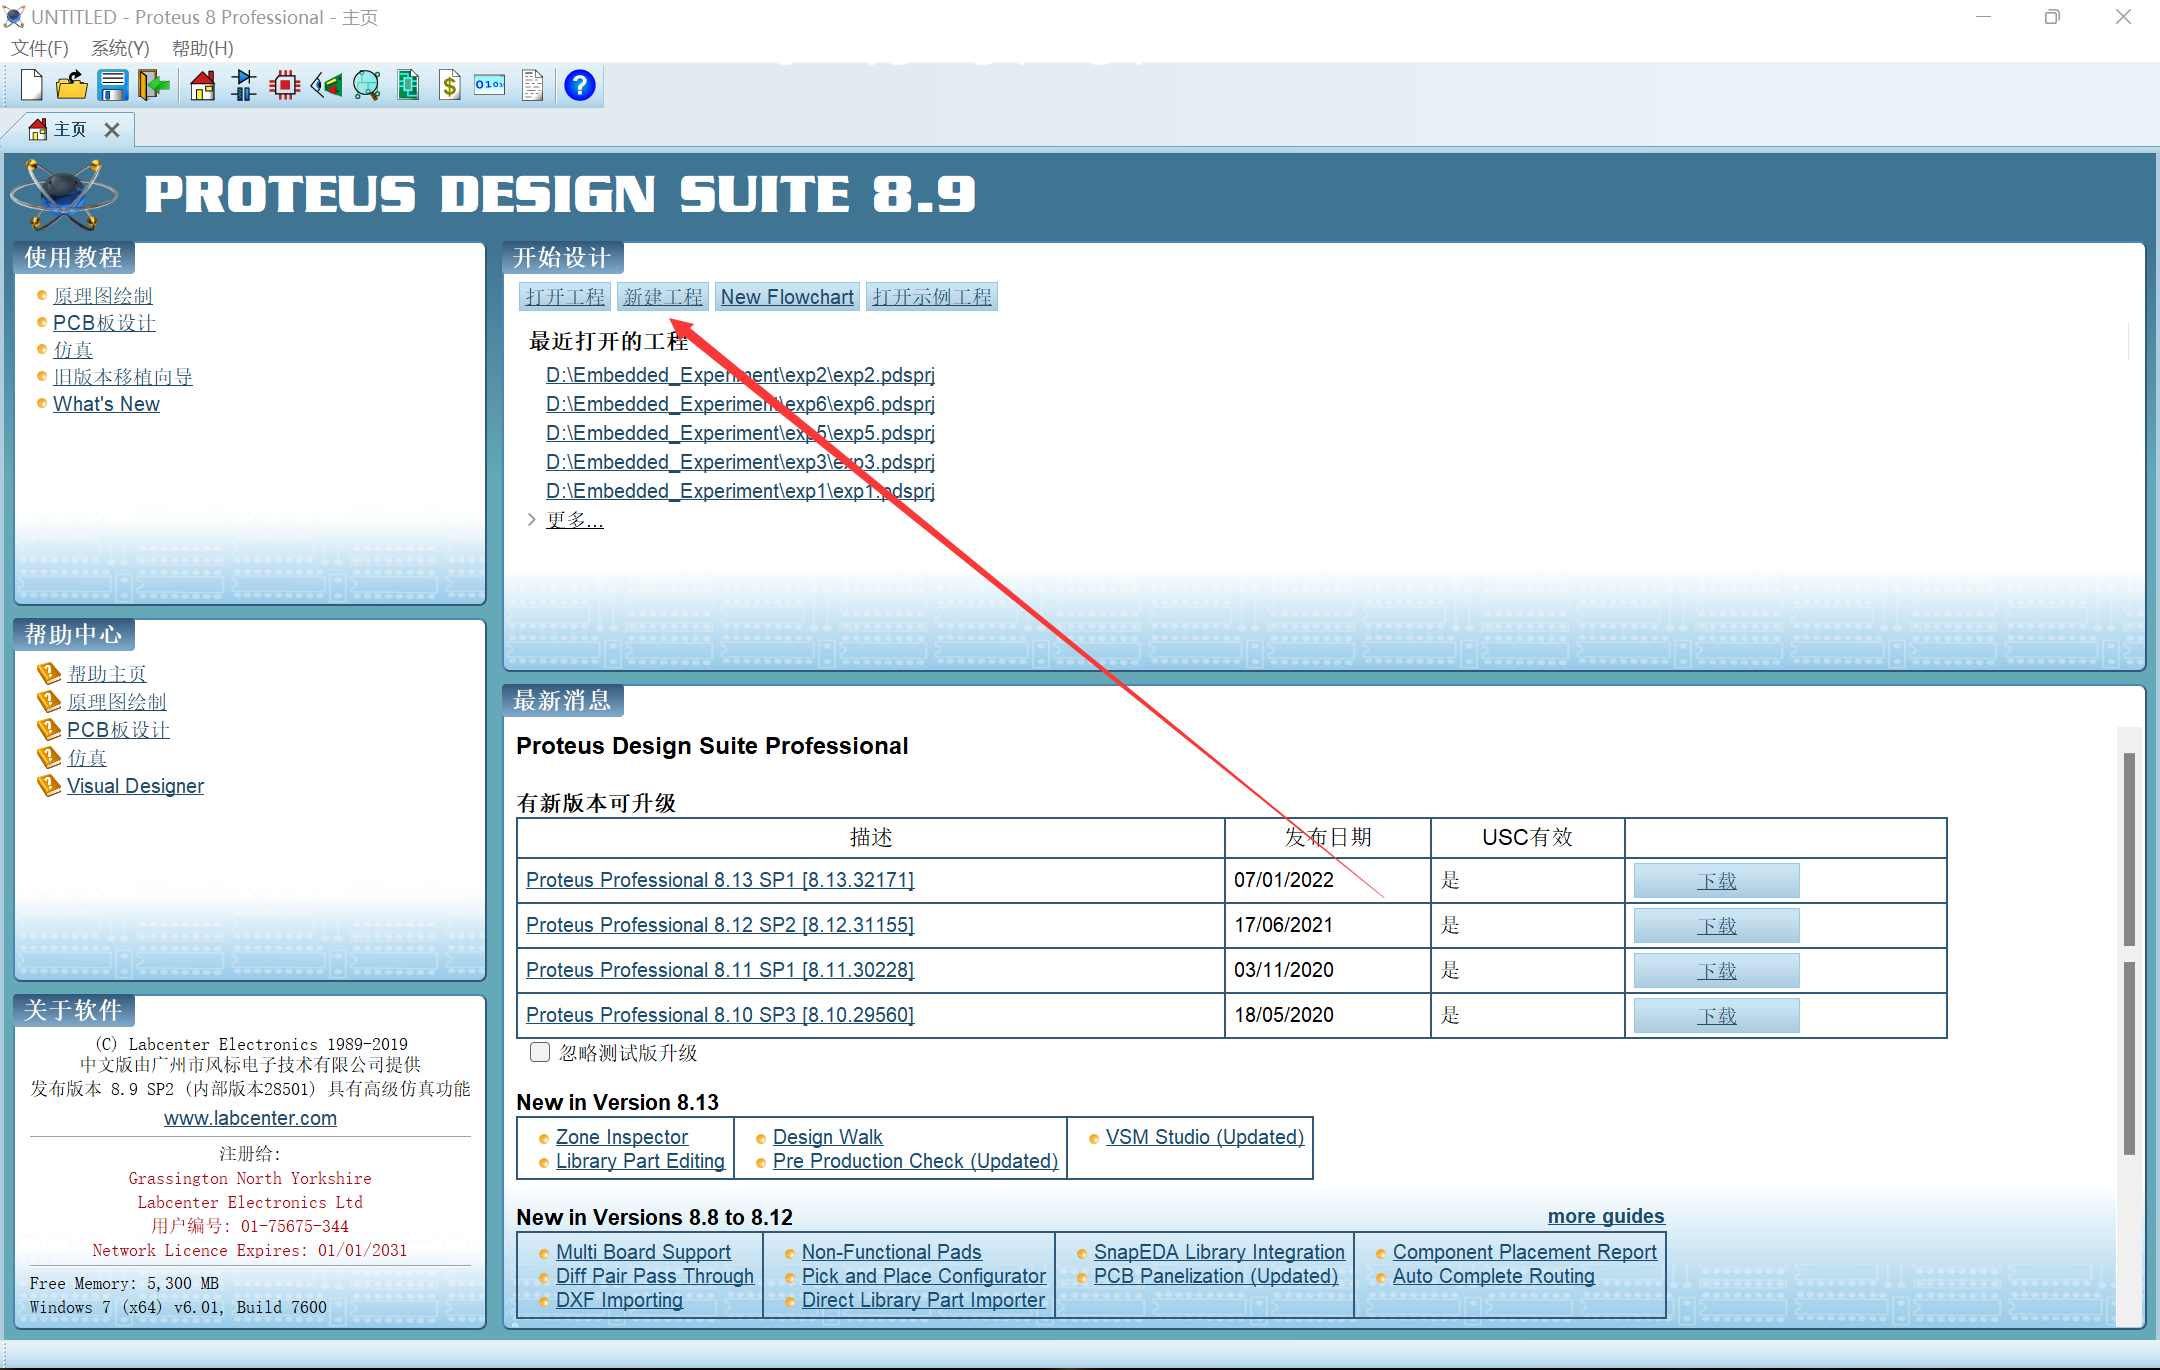Open the PCB Layout chip icon

pos(285,86)
